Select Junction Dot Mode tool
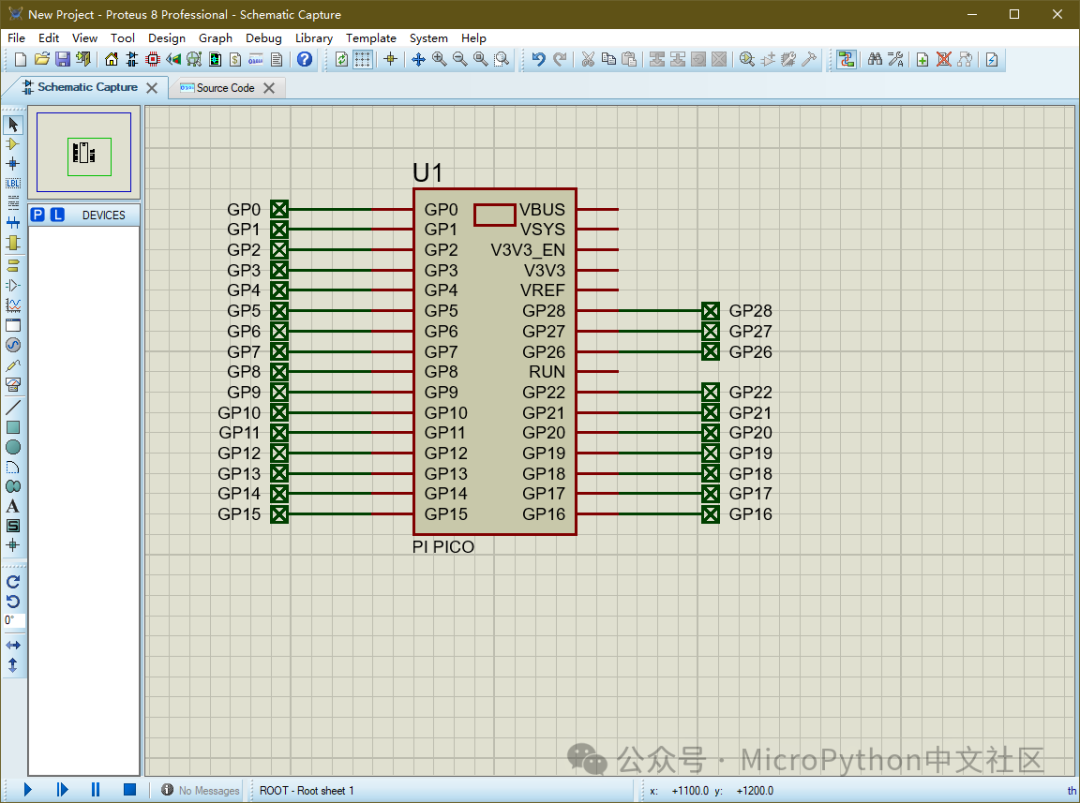Viewport: 1080px width, 803px height. pyautogui.click(x=13, y=164)
